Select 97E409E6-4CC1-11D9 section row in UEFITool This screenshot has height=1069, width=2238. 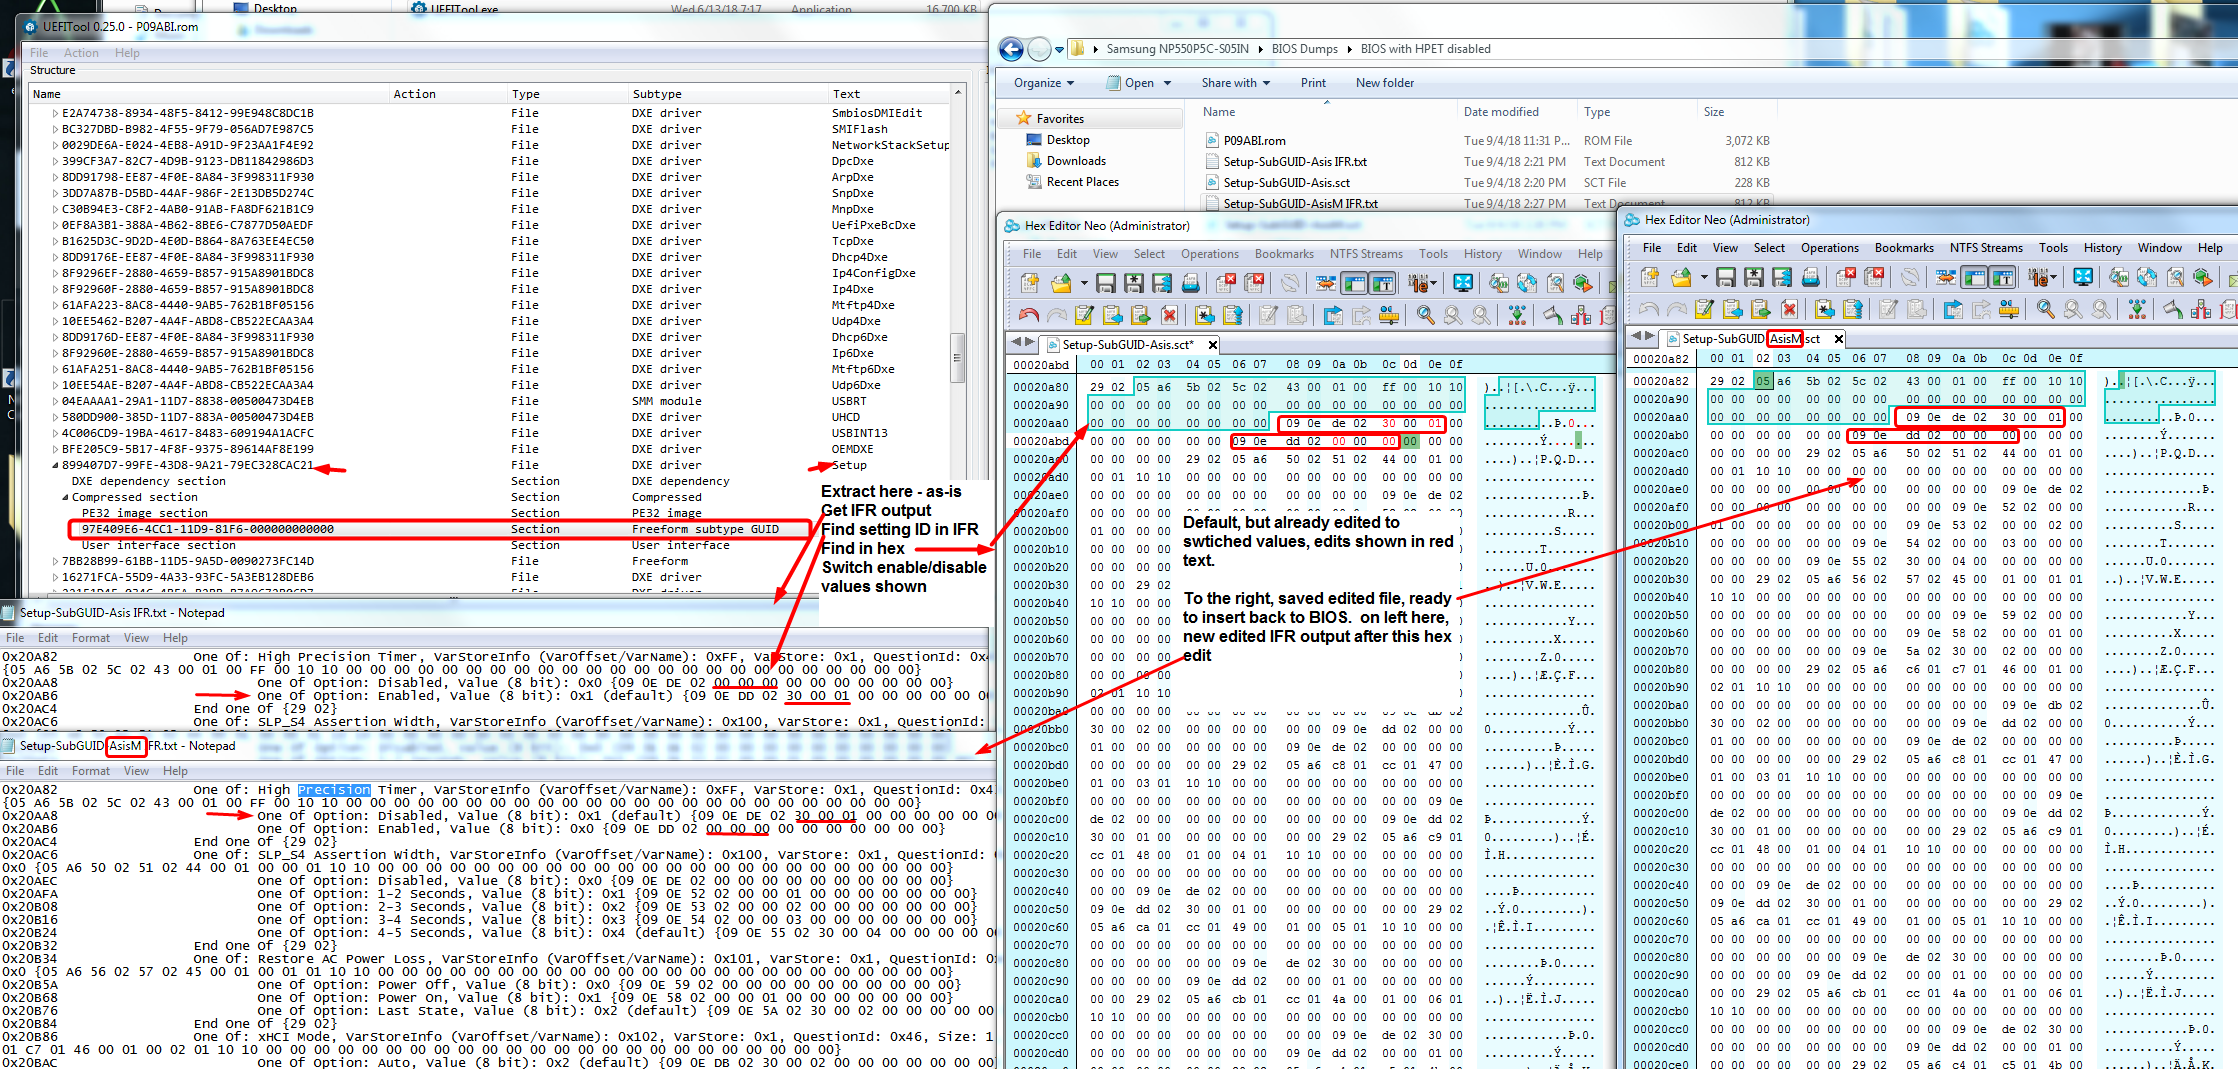point(440,529)
